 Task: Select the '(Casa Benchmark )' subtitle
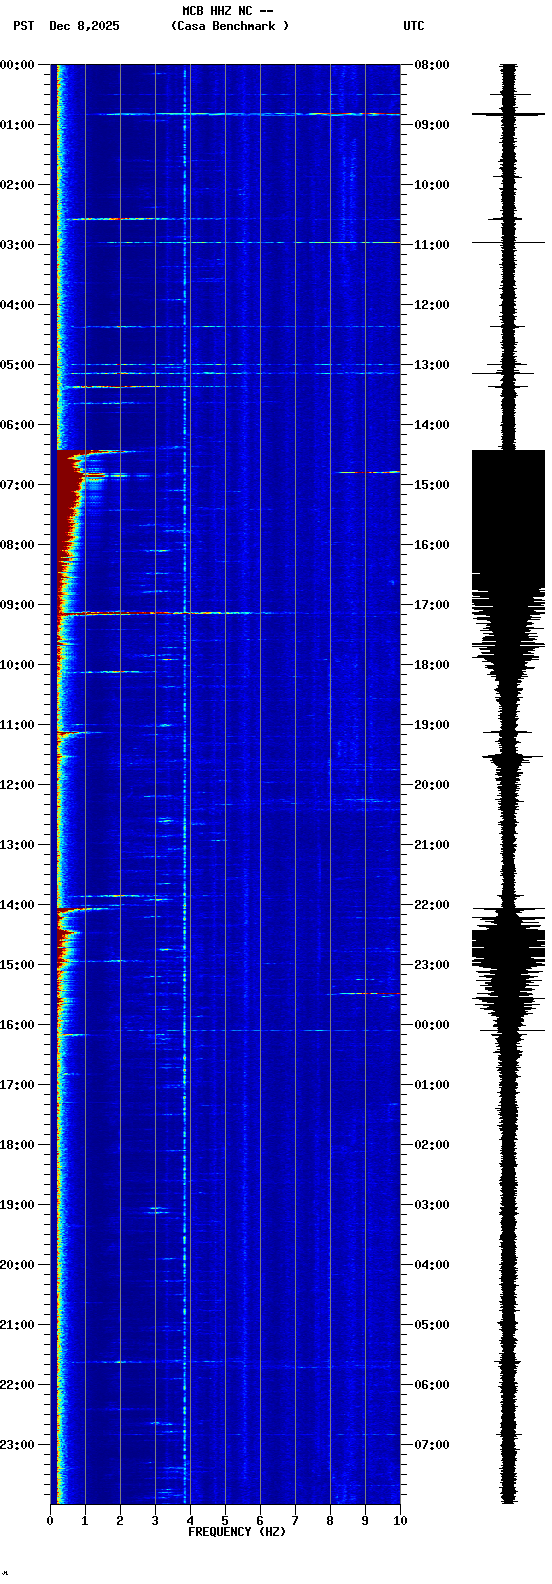point(230,26)
